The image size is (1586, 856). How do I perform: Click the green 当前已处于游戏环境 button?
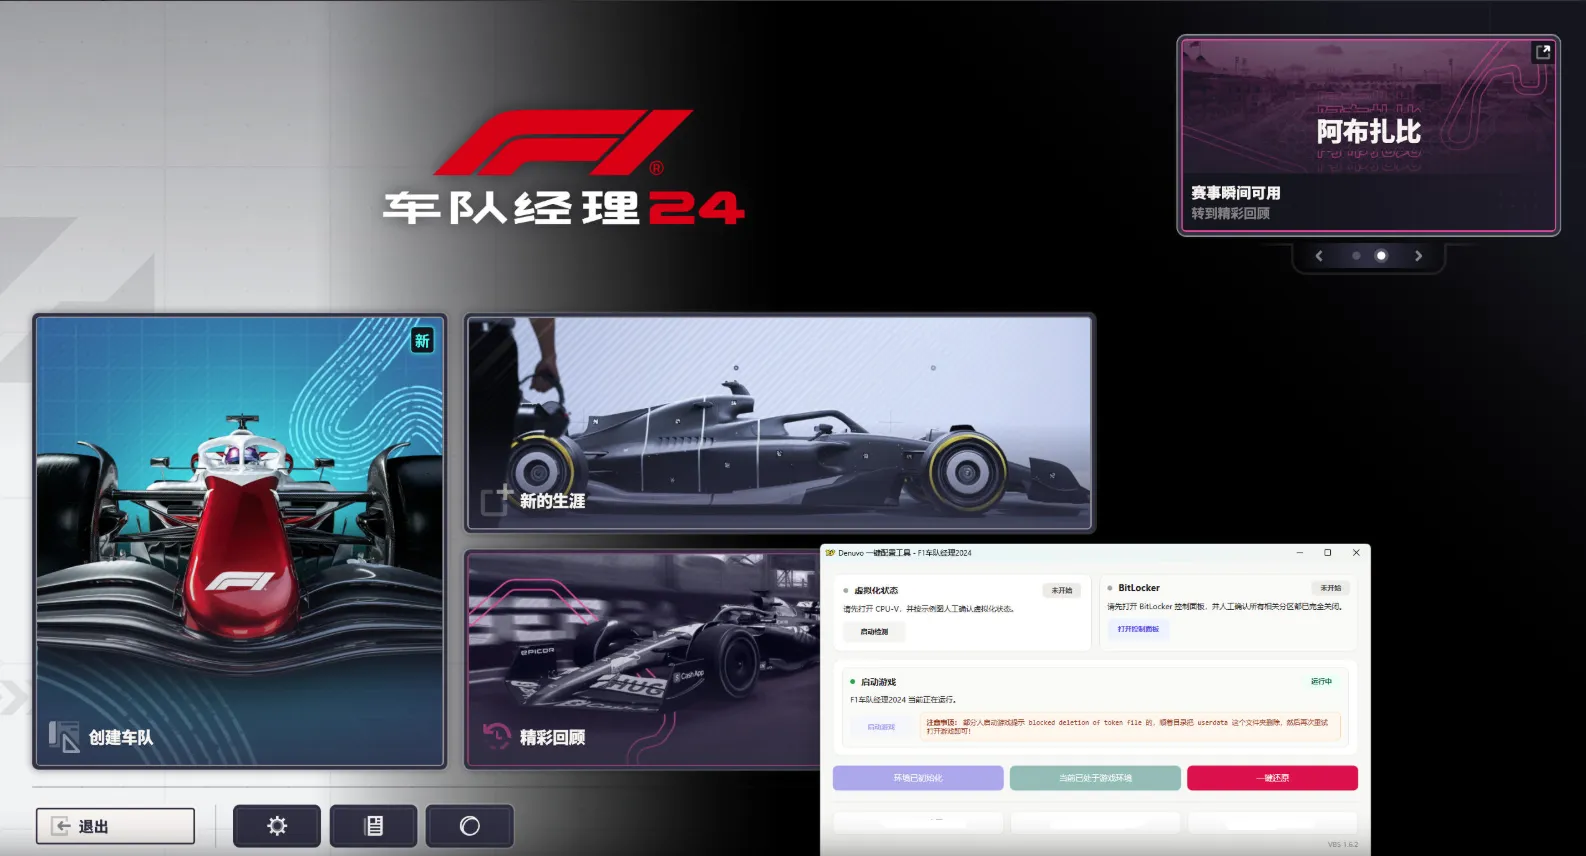point(1095,778)
